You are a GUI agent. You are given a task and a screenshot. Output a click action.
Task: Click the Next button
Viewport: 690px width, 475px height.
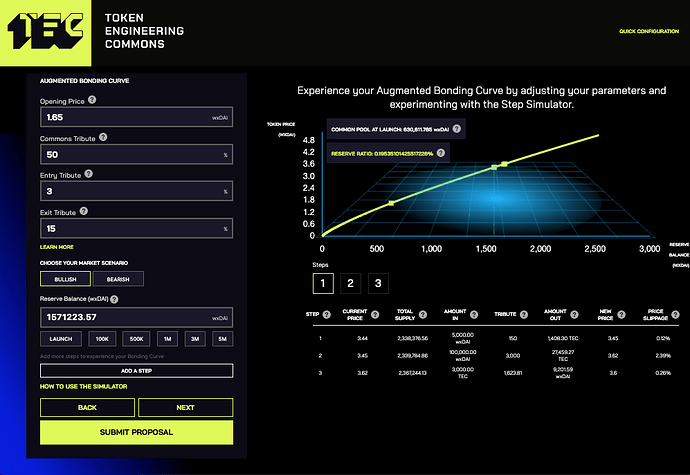185,408
